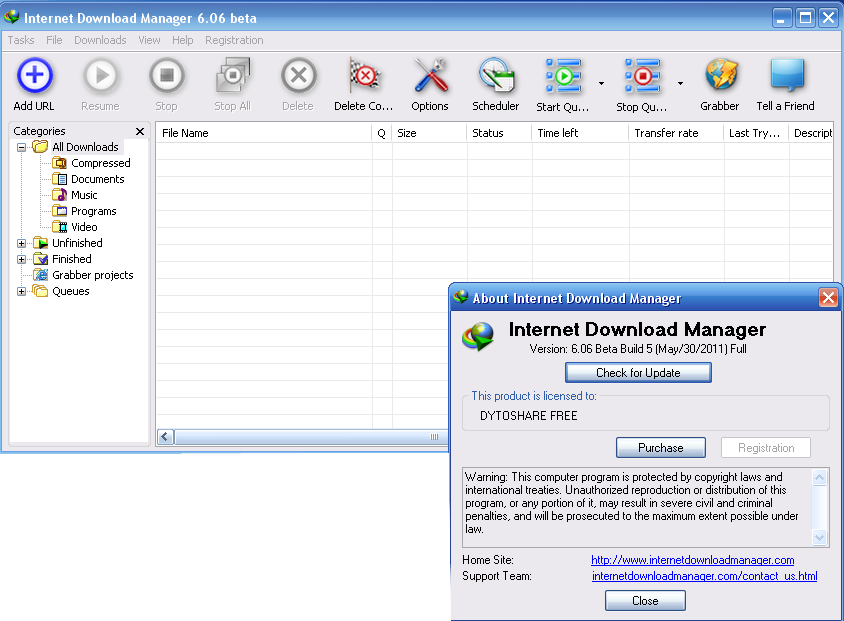844x621 pixels.
Task: Sort by Transfer rate column header
Action: coord(676,133)
